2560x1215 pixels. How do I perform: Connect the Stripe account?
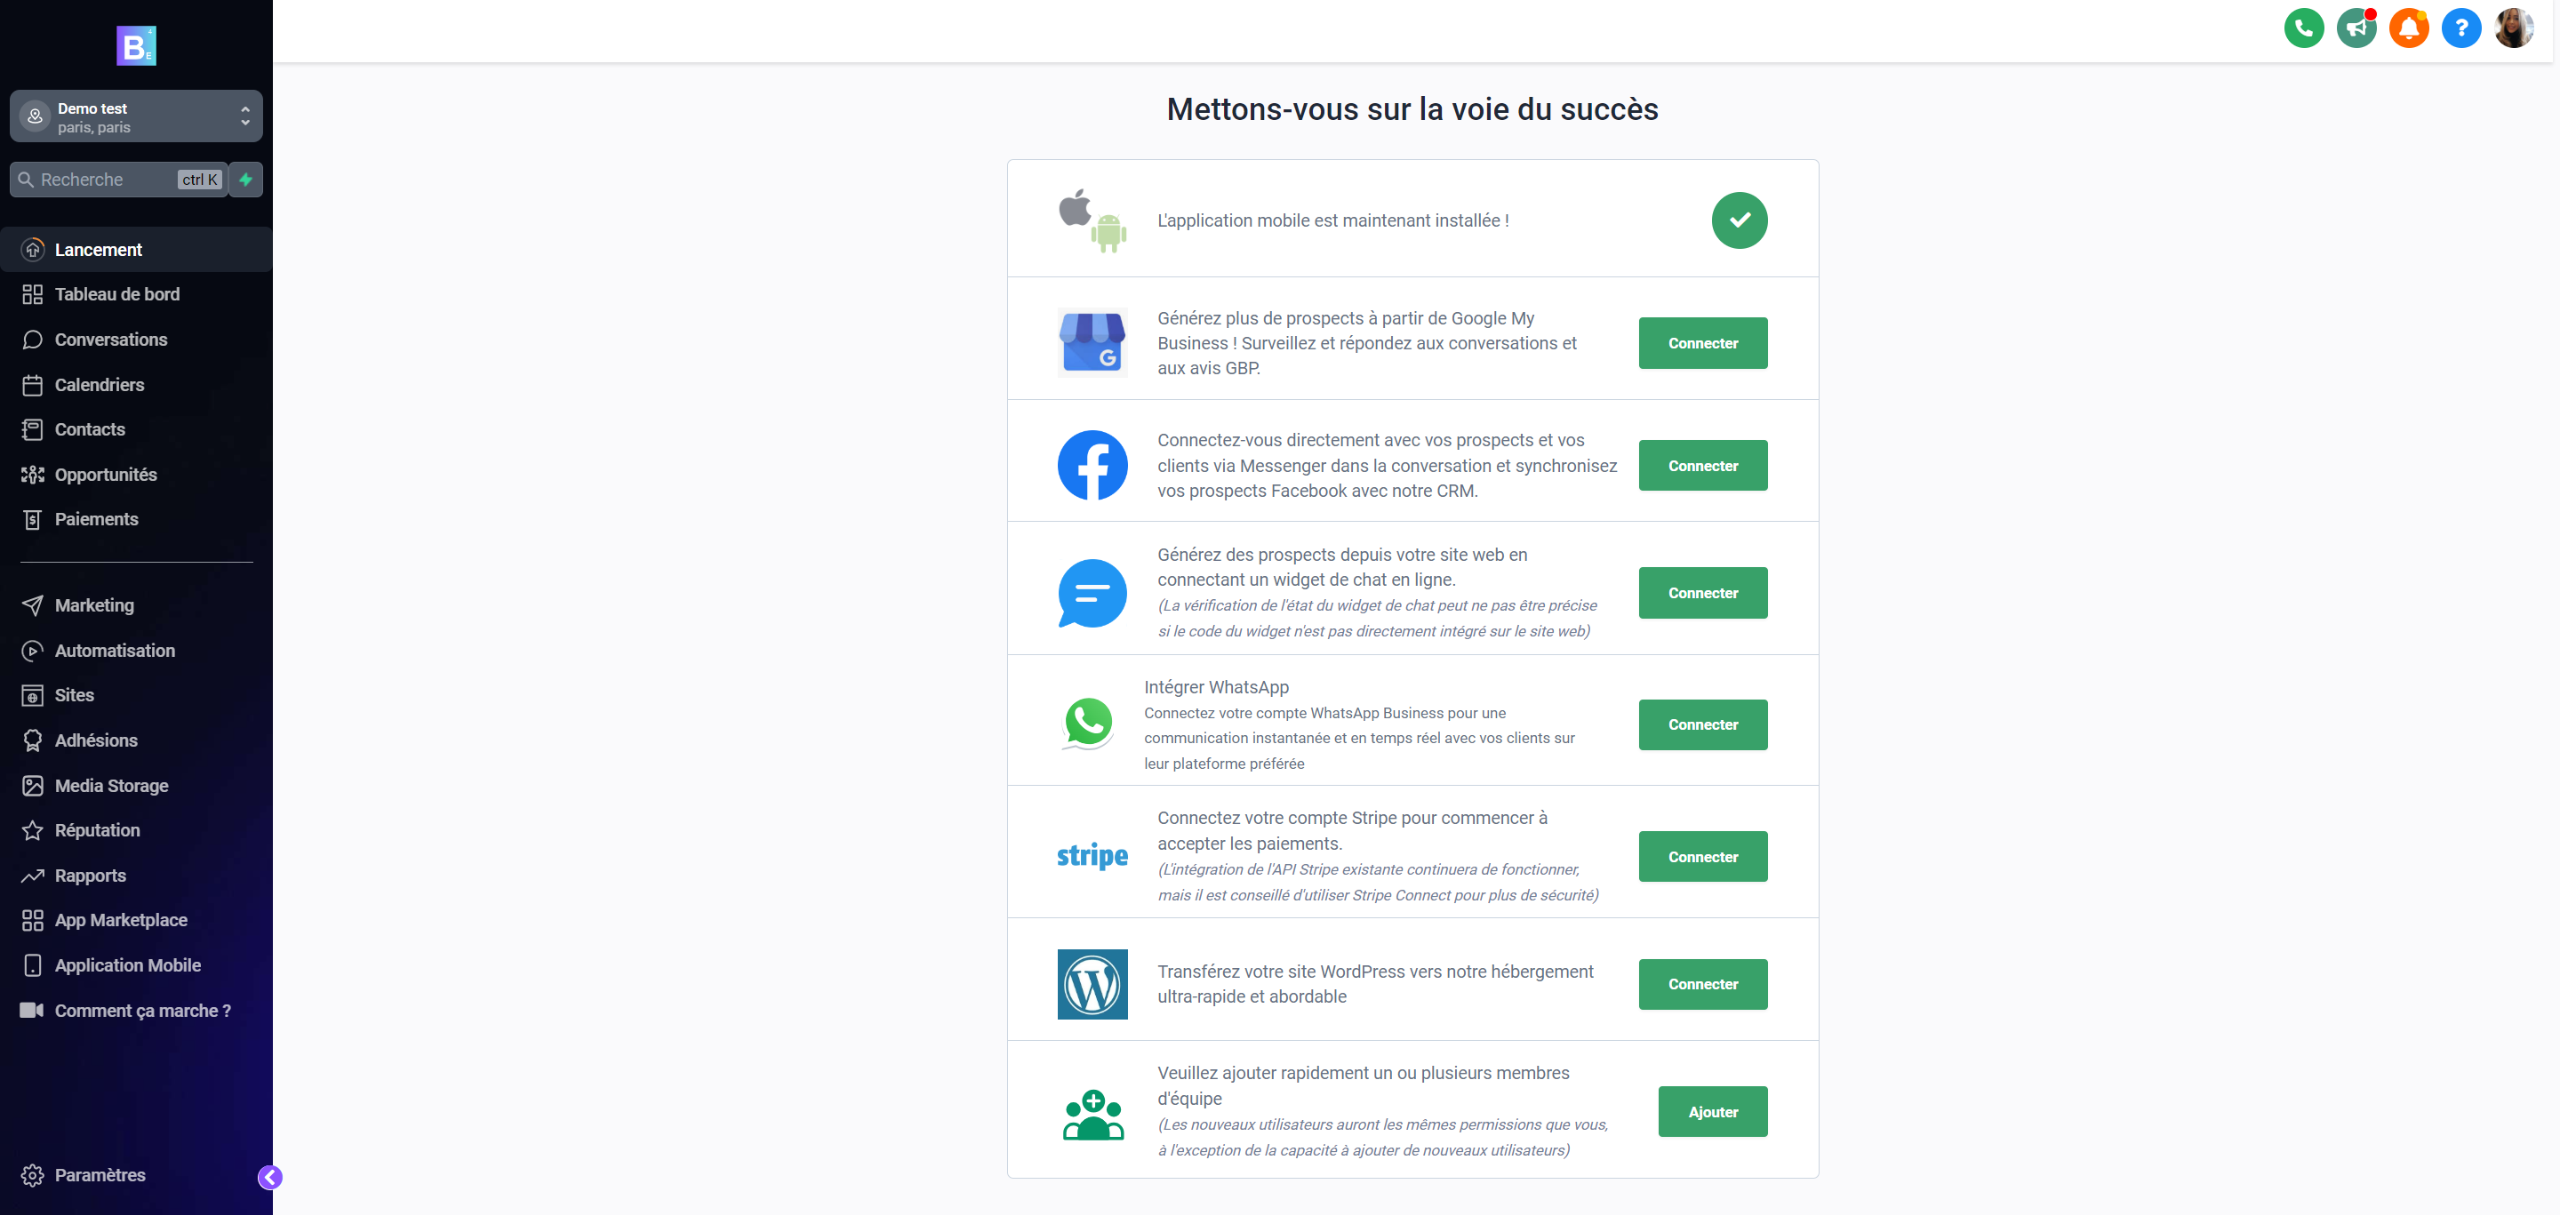(1702, 857)
